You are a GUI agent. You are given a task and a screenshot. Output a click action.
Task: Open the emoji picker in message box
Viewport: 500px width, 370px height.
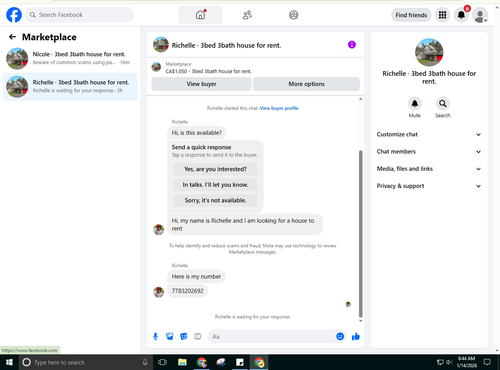pyautogui.click(x=340, y=336)
